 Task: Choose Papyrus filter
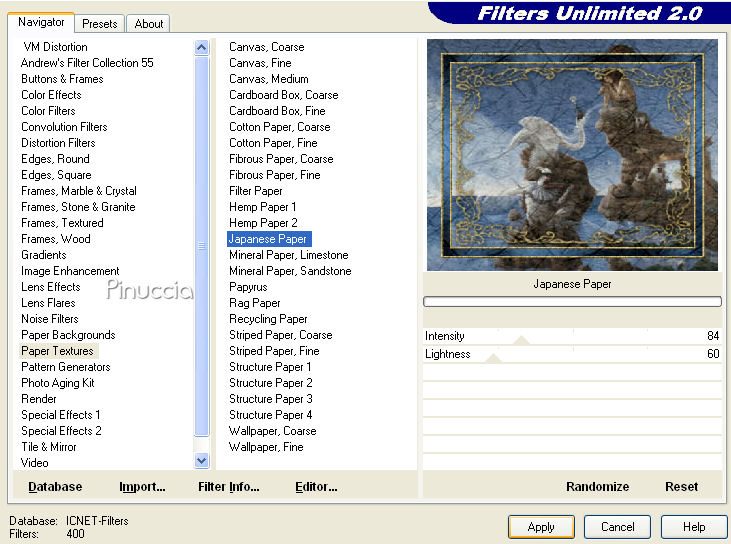(x=248, y=287)
